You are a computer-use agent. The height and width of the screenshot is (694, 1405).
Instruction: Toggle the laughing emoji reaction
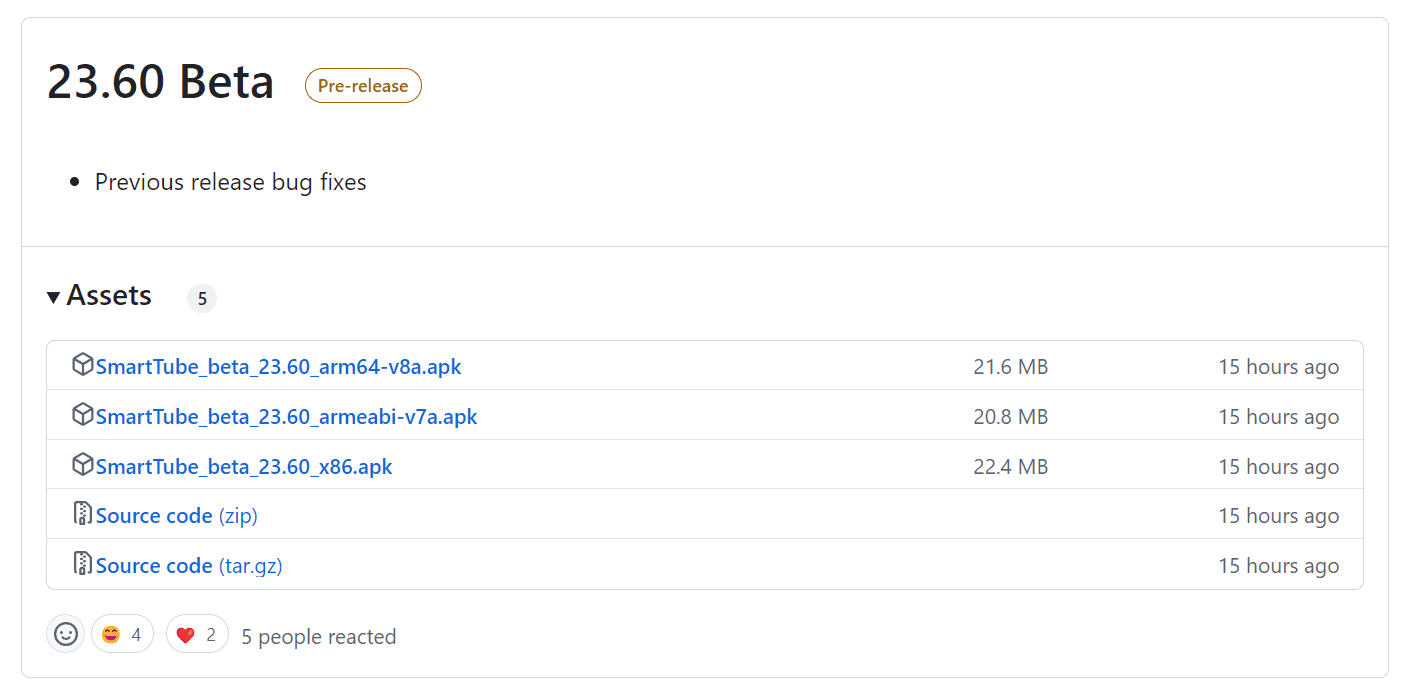tap(122, 634)
